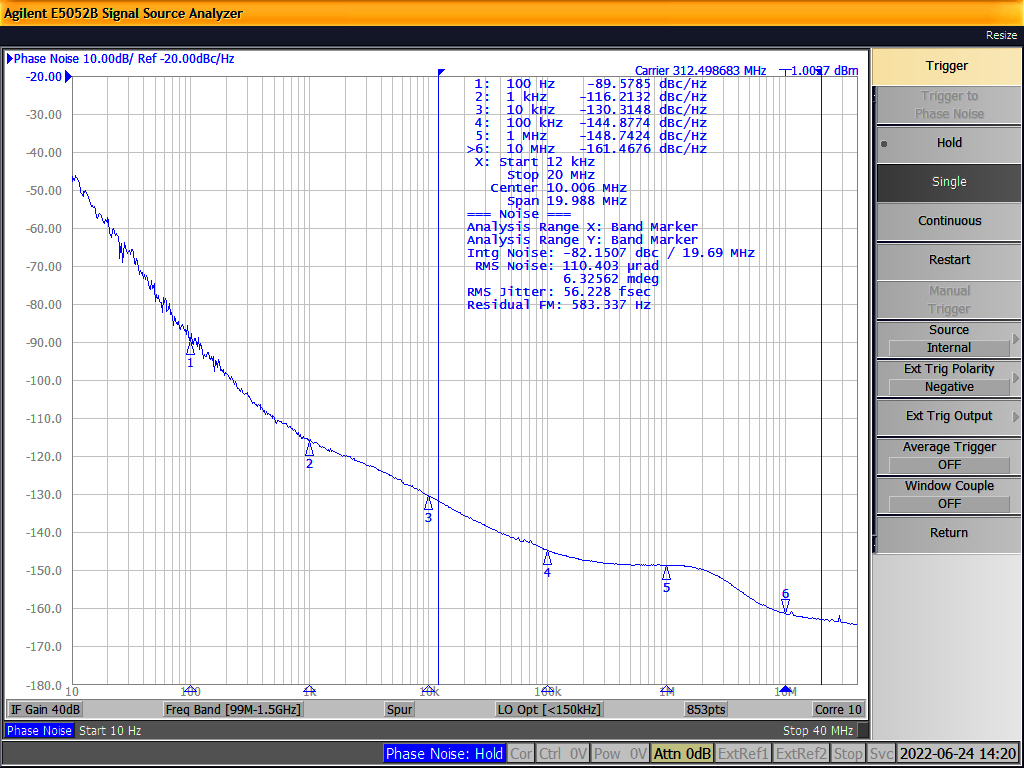1024x768 pixels.
Task: Expand the Source Internal submenu
Action: point(948,339)
